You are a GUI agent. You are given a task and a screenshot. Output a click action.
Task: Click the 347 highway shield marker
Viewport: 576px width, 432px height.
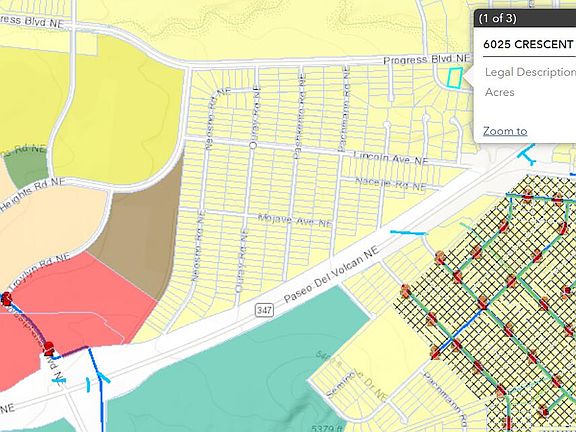coord(264,310)
